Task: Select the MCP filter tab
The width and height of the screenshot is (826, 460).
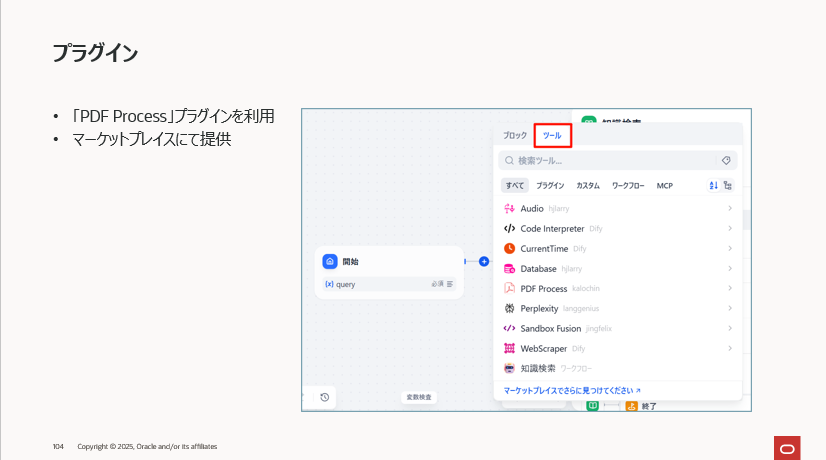Action: pyautogui.click(x=665, y=185)
